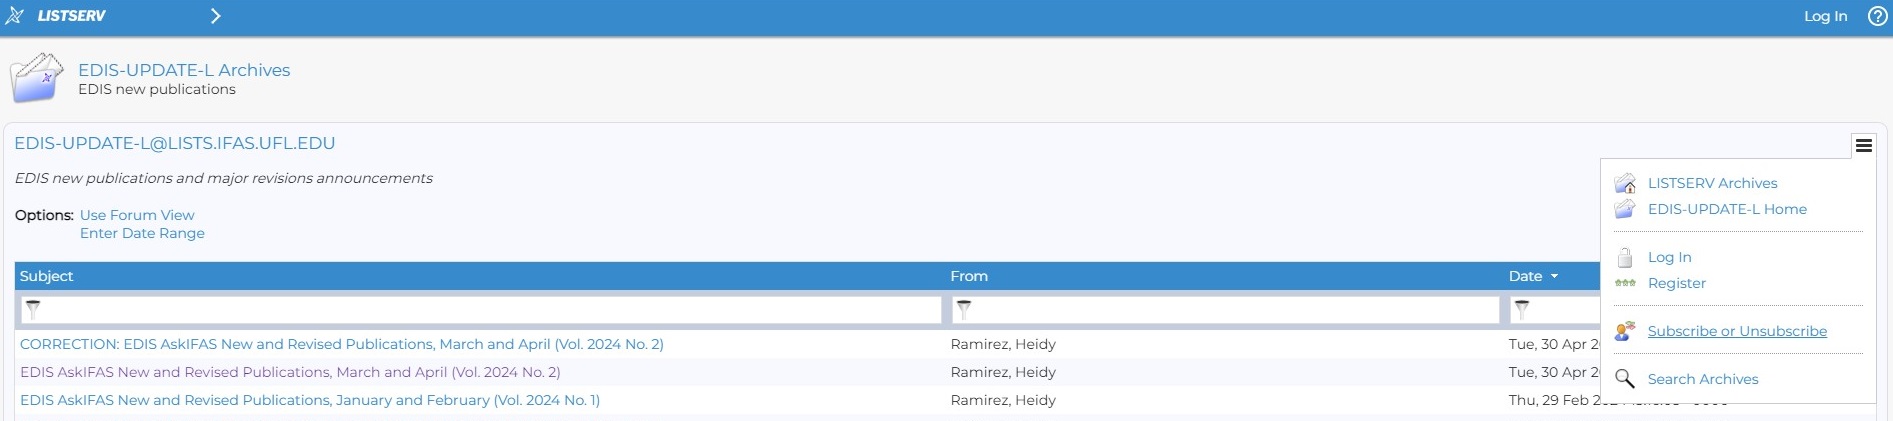Screen dimensions: 1893x421
Task: Choose Subscribe or Unsubscribe from the menu
Action: [1737, 331]
